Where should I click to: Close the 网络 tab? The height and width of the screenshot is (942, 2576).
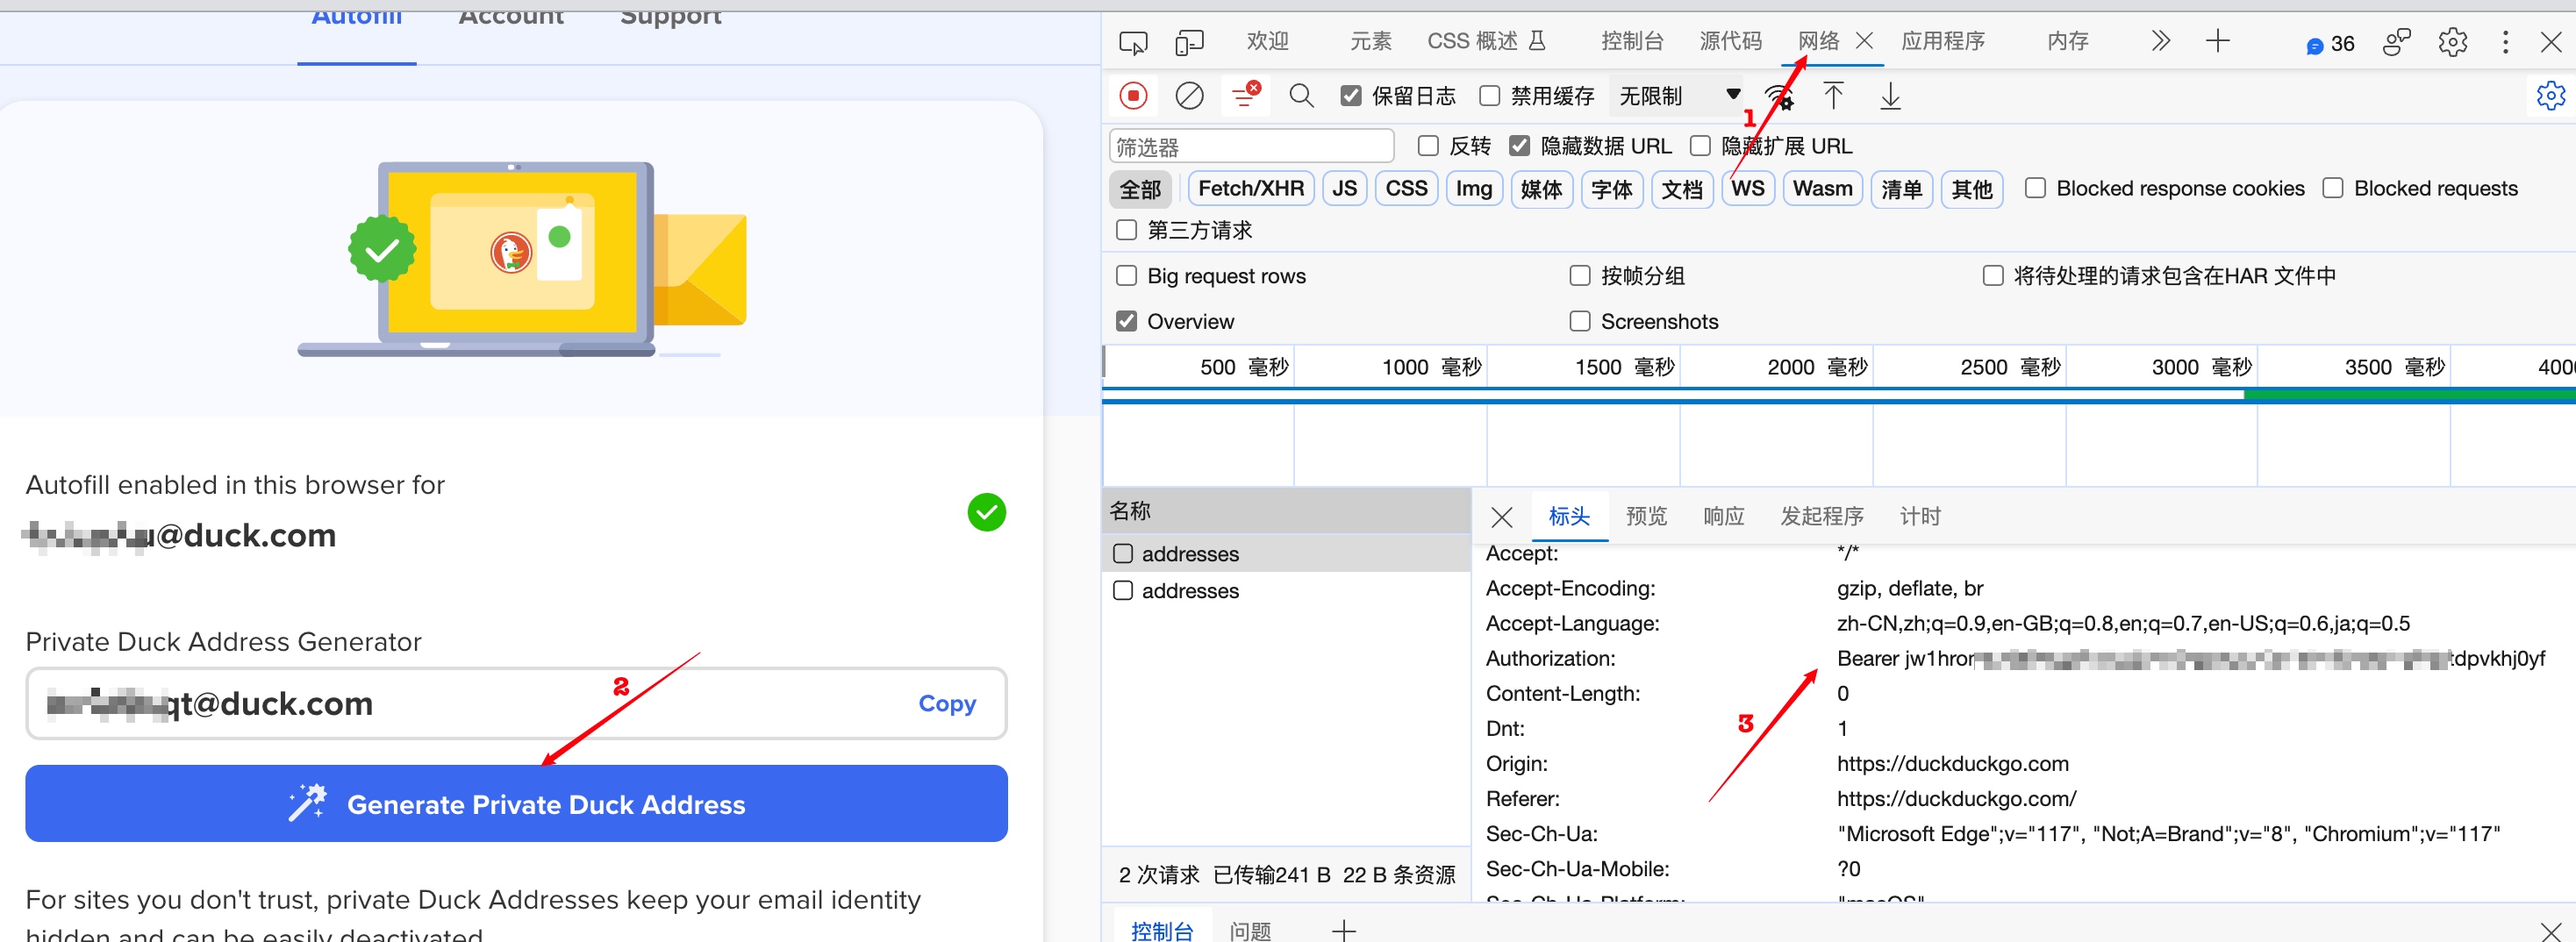point(1864,41)
